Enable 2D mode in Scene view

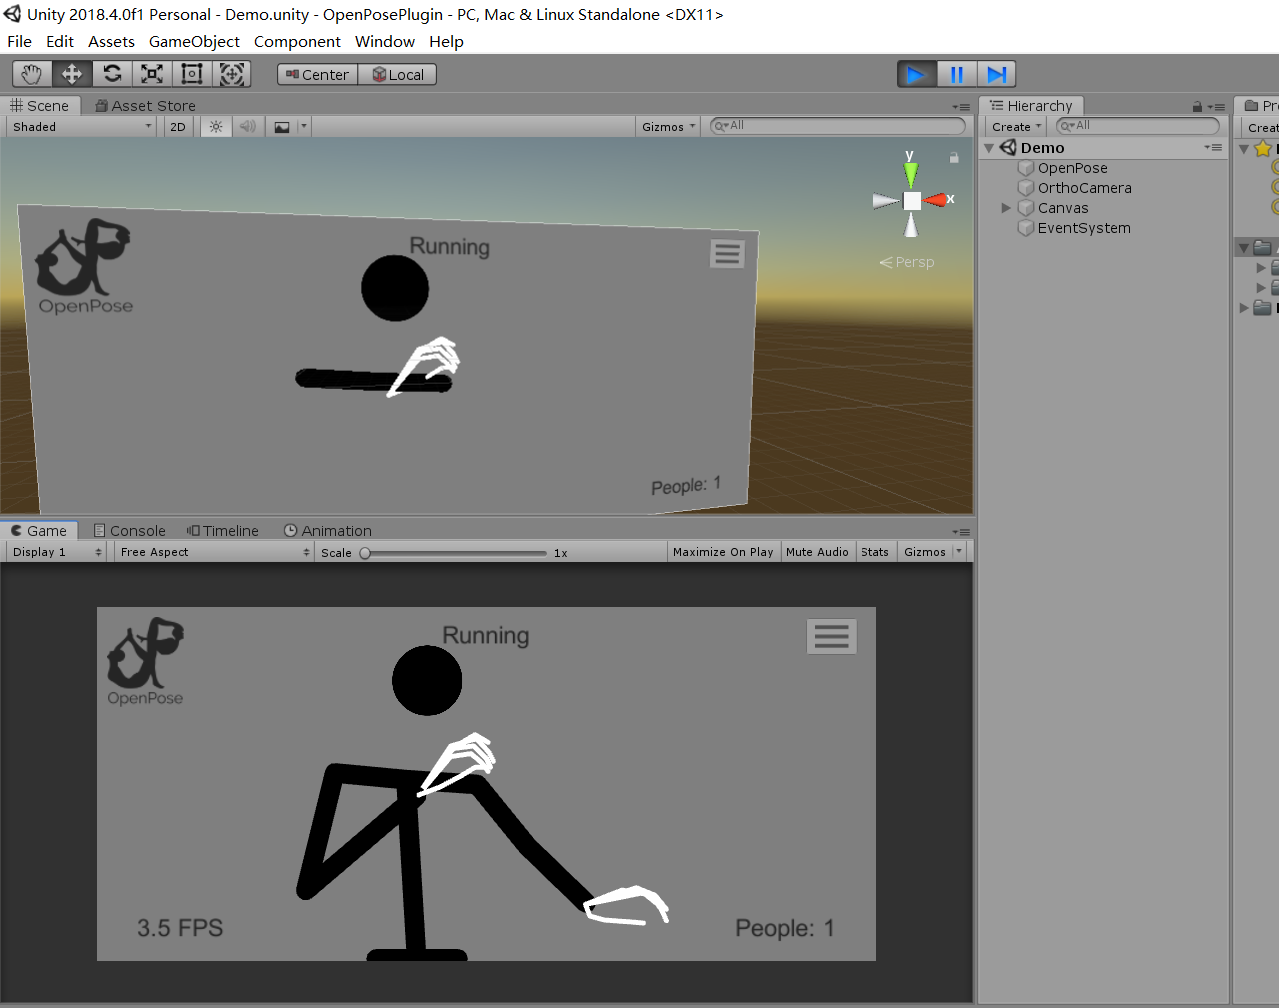coord(177,126)
